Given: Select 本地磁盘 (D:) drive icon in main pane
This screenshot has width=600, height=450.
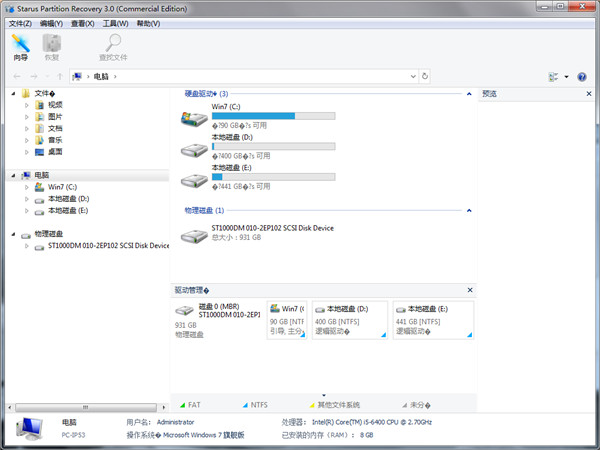Looking at the screenshot, I should 194,150.
